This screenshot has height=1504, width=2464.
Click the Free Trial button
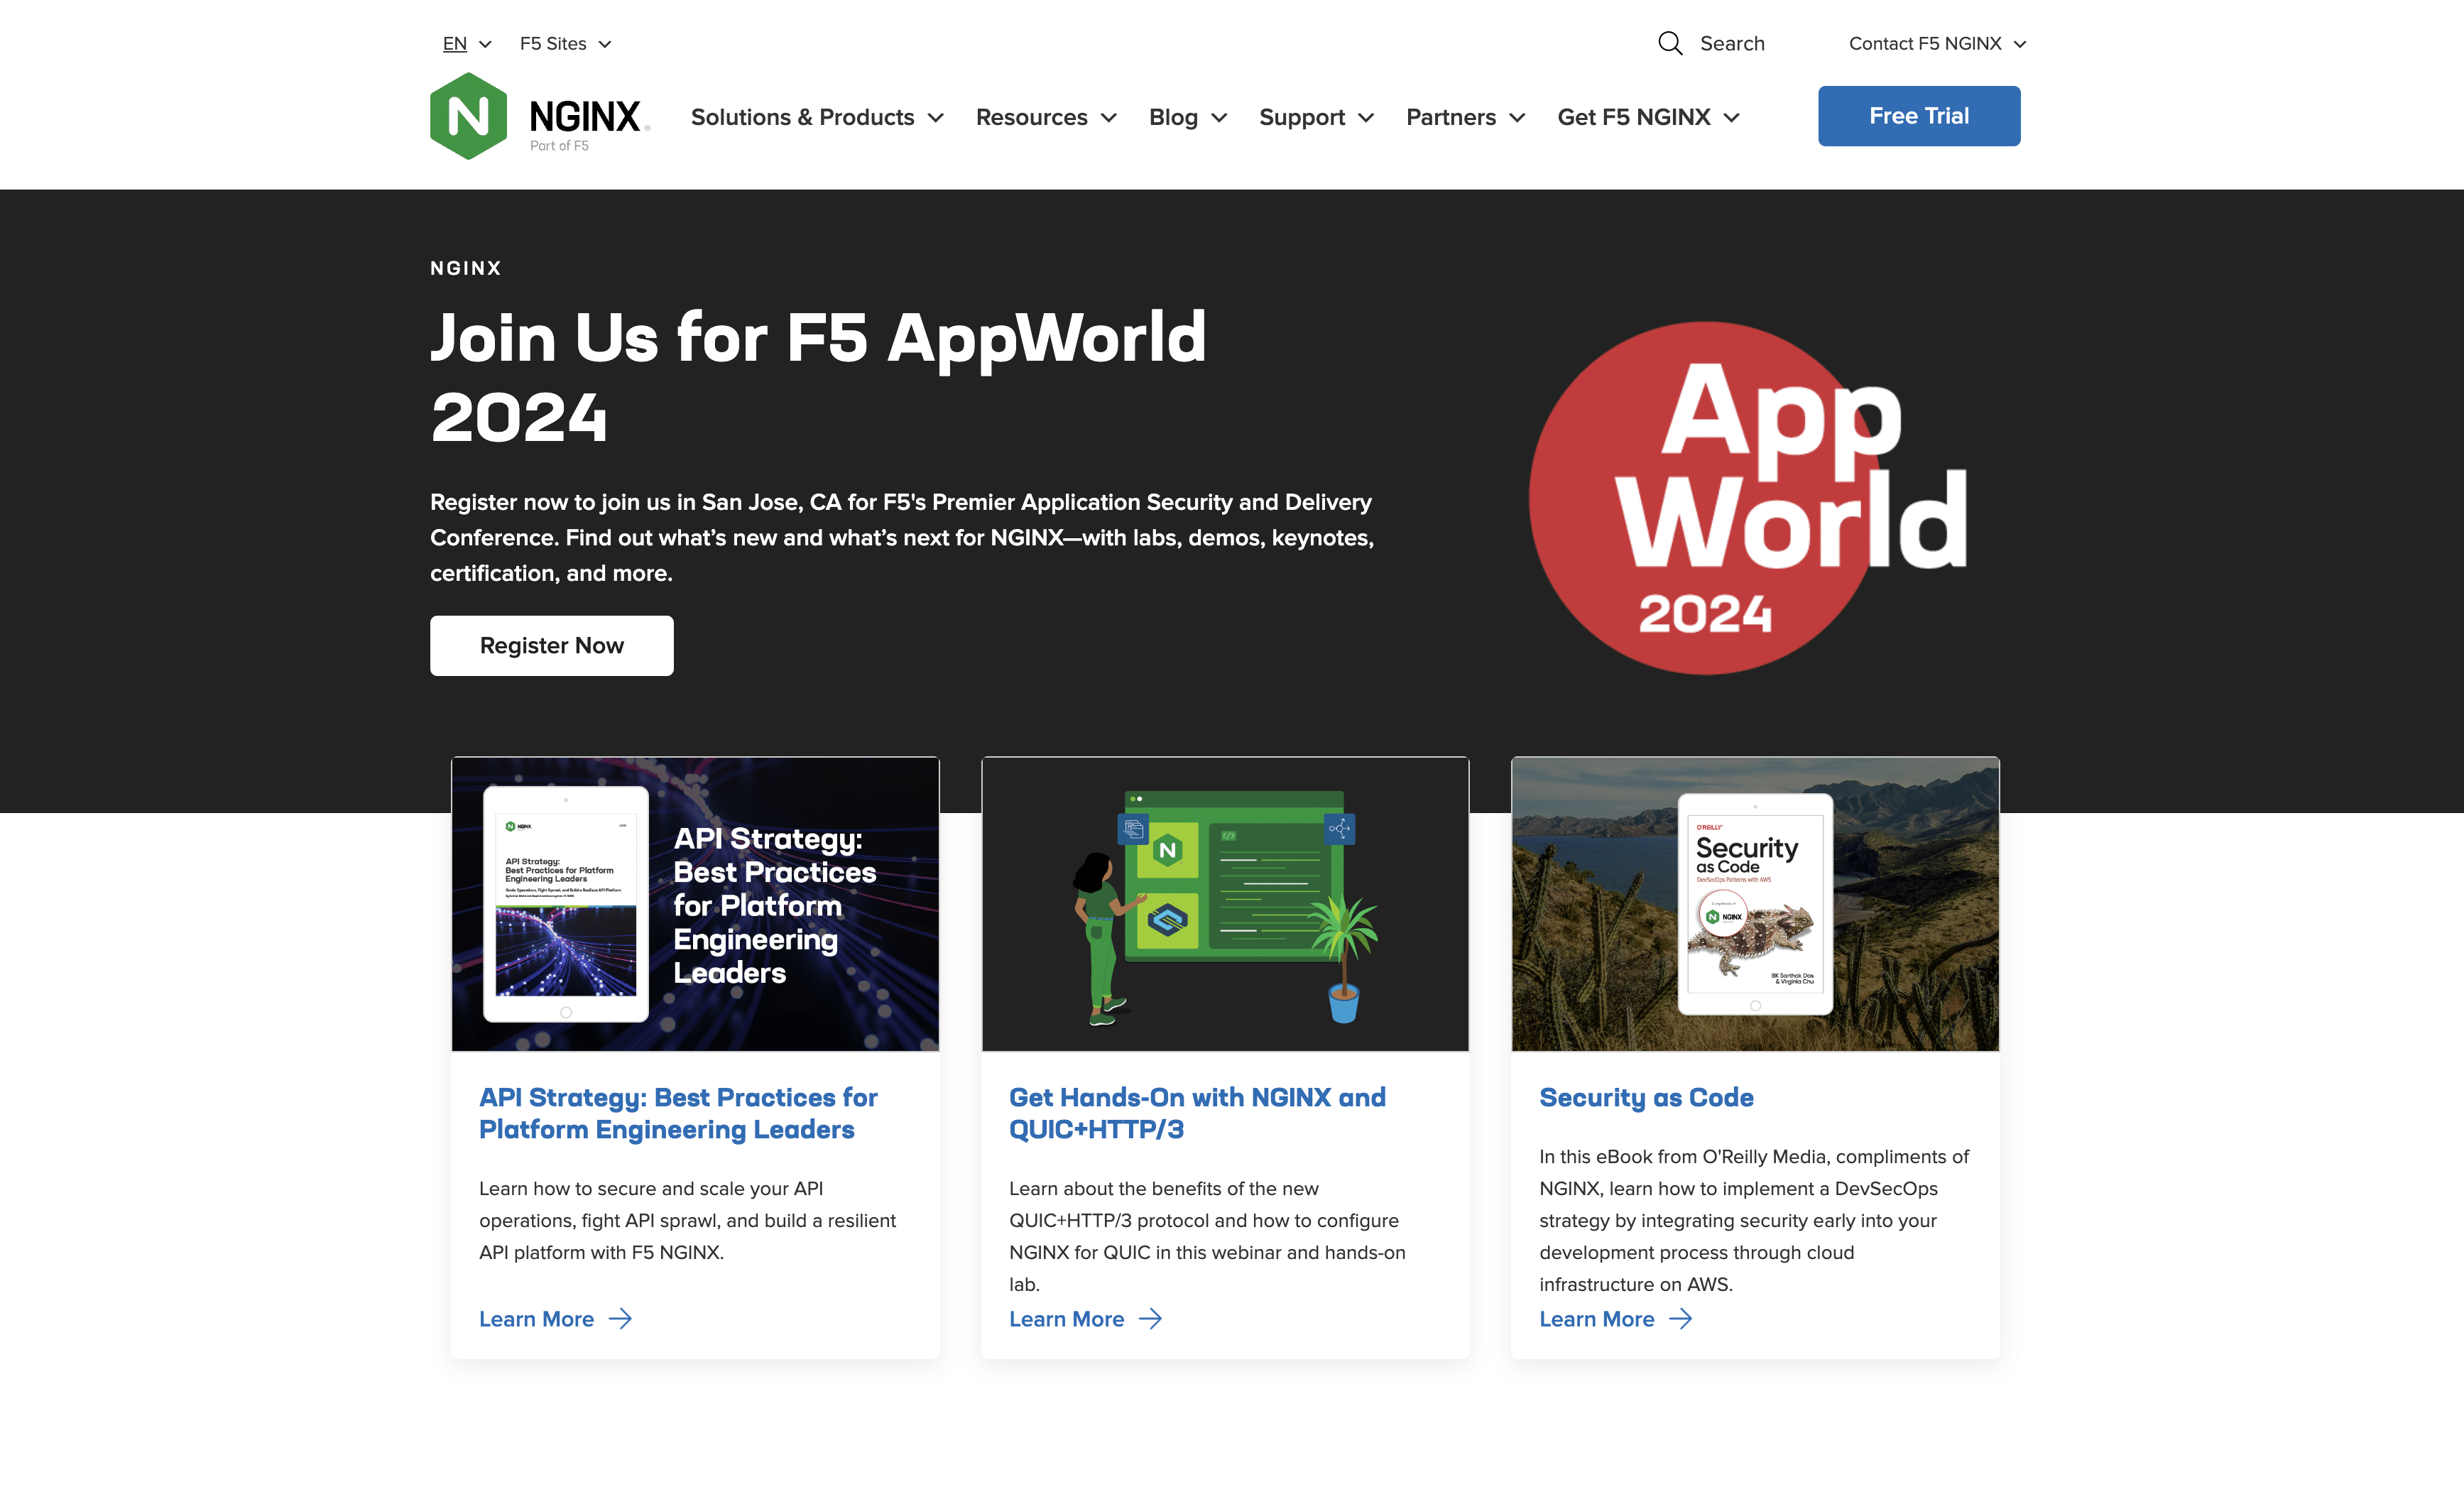pos(1919,116)
